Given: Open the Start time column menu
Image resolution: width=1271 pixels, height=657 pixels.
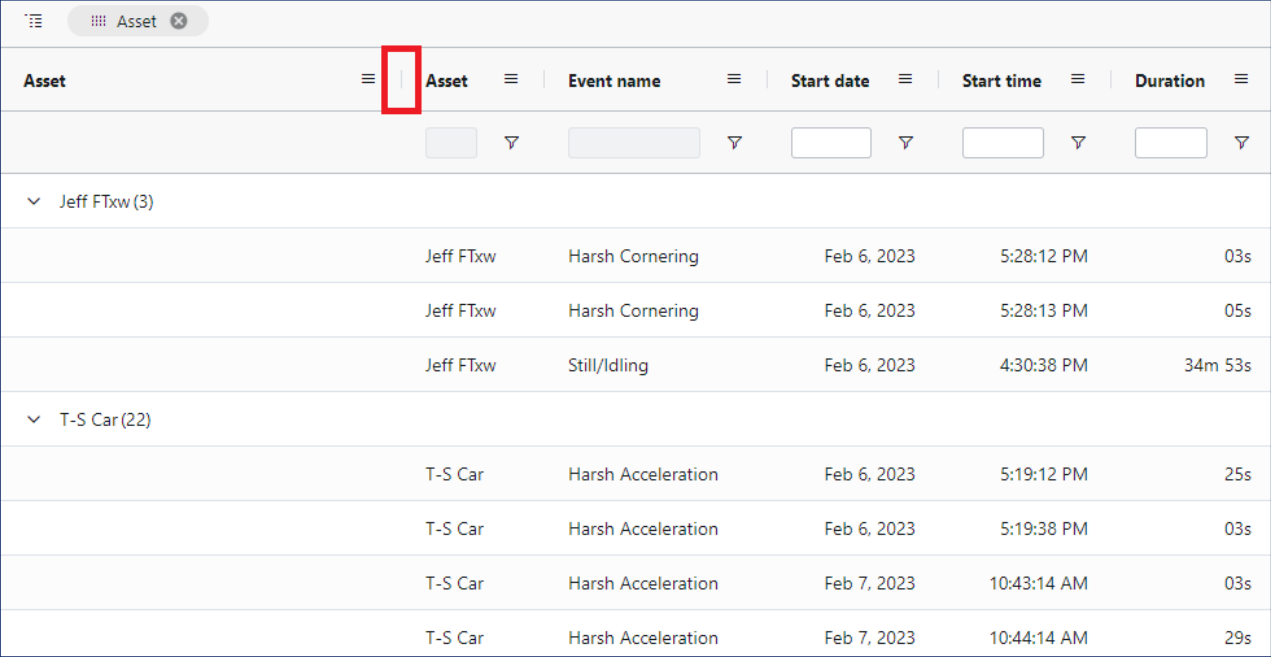Looking at the screenshot, I should coord(1078,79).
